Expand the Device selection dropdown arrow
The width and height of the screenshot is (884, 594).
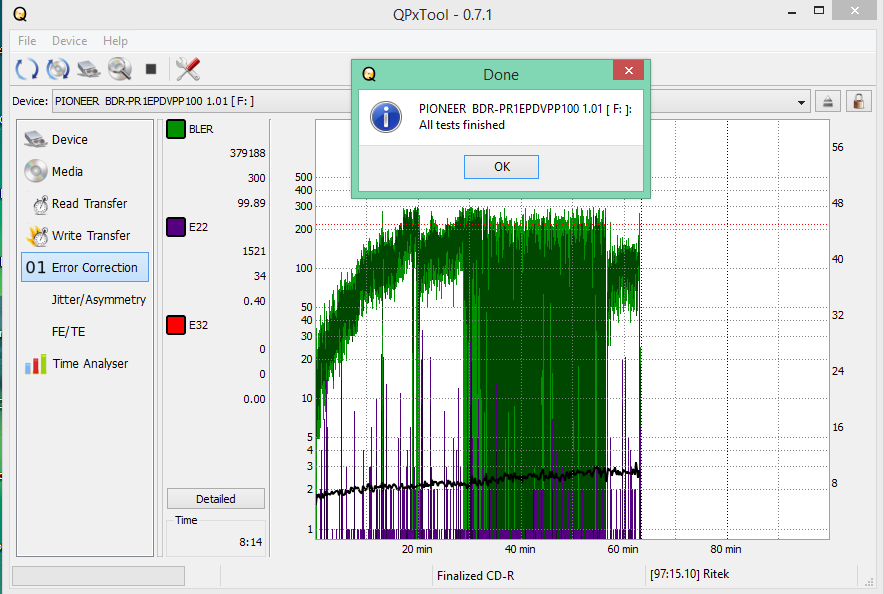point(801,102)
